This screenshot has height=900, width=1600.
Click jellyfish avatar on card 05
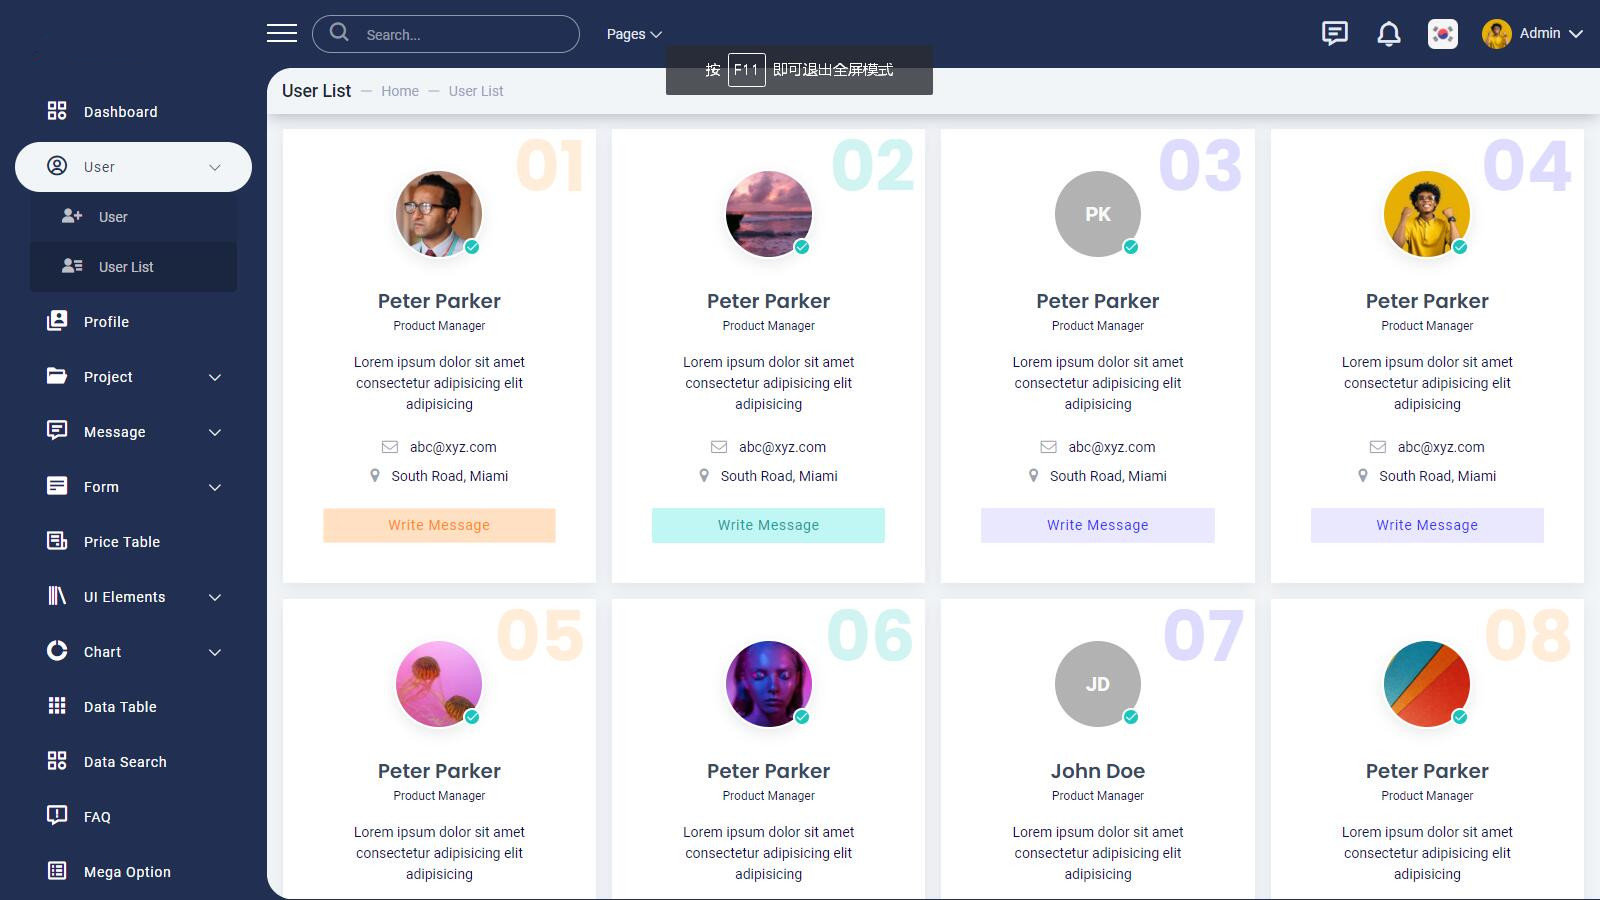[x=439, y=684]
